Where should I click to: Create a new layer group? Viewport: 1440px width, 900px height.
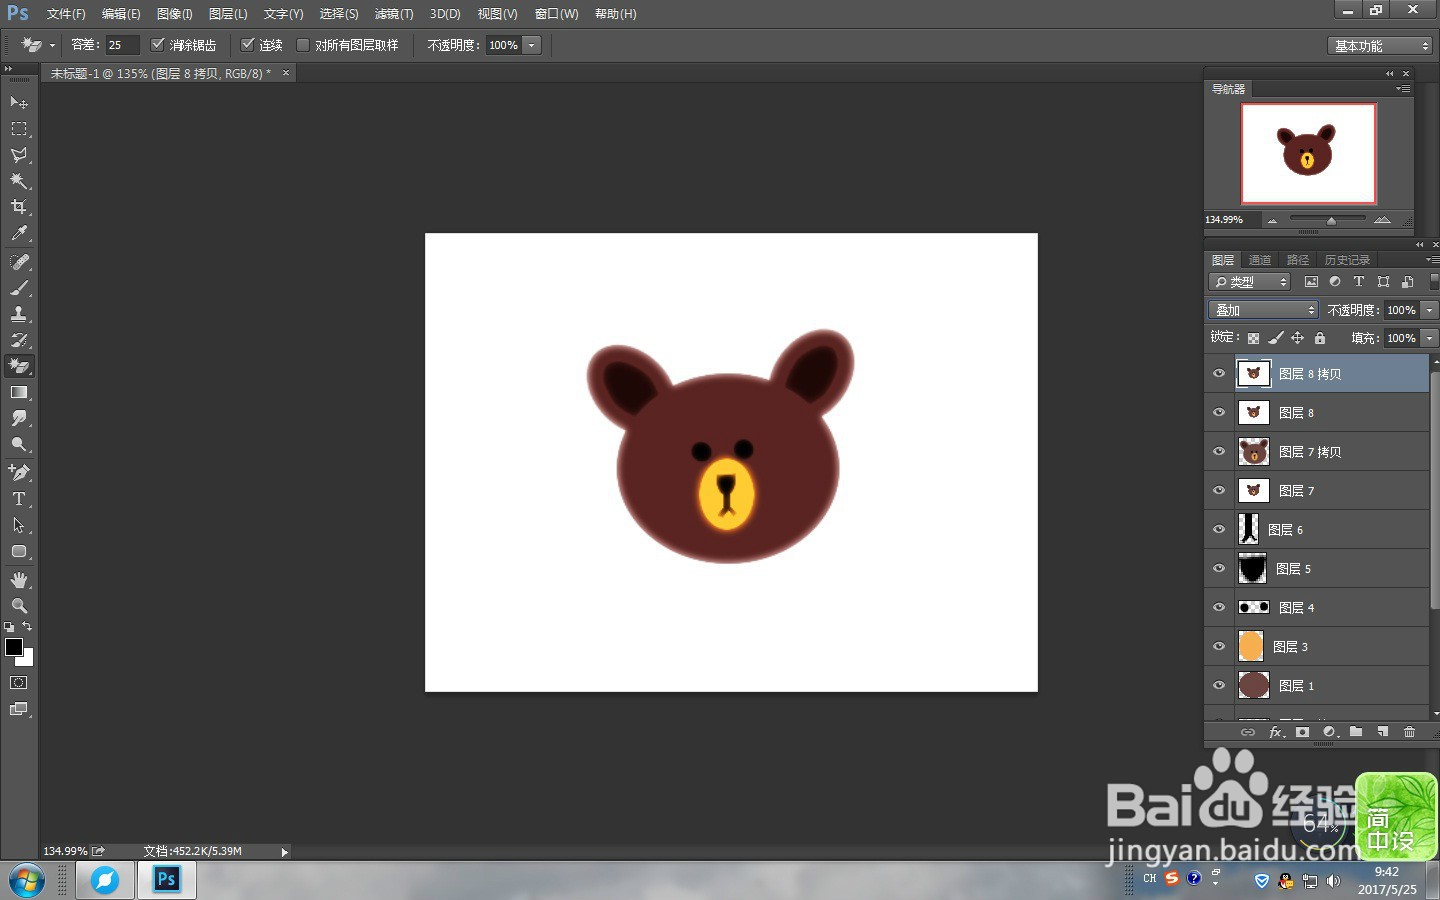(1356, 732)
